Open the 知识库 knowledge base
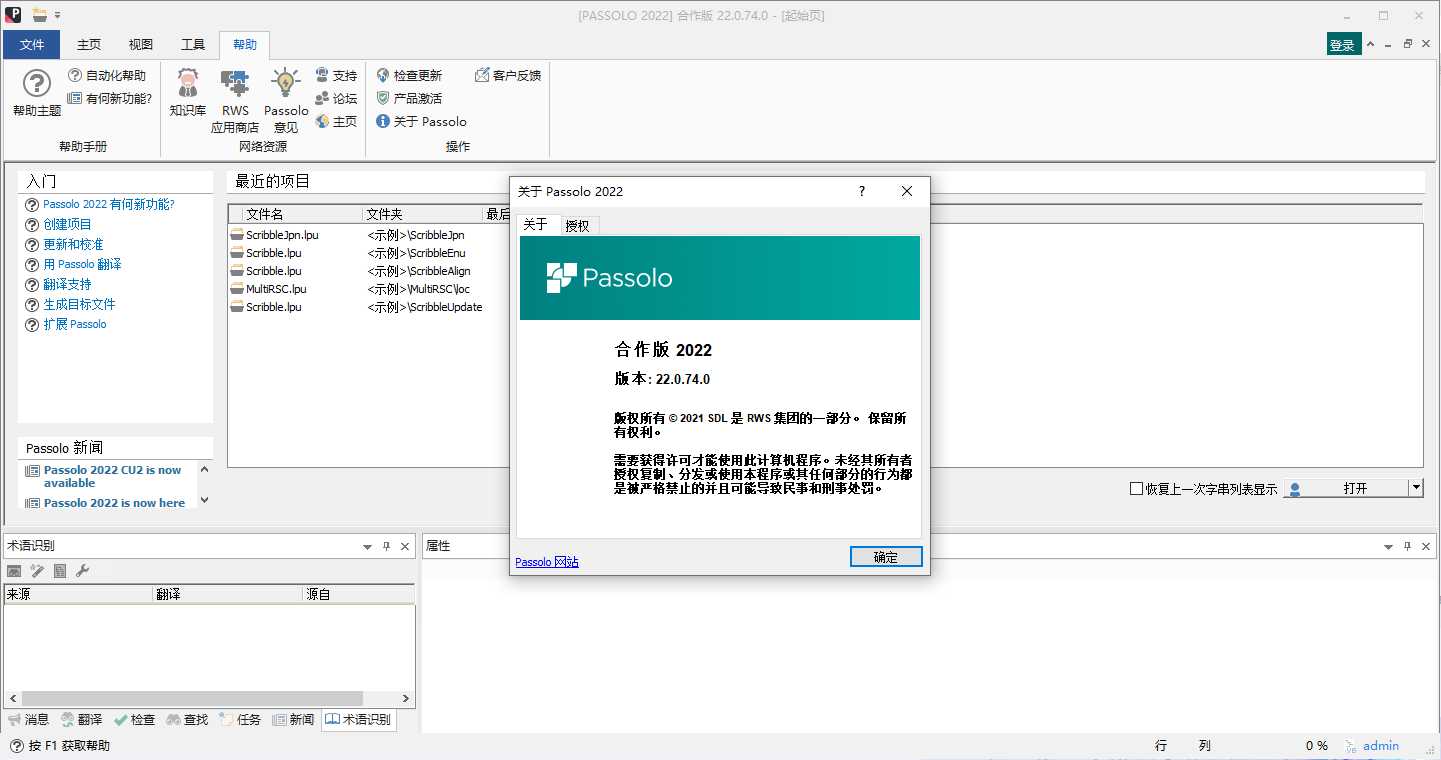The width and height of the screenshot is (1441, 760). click(x=187, y=93)
